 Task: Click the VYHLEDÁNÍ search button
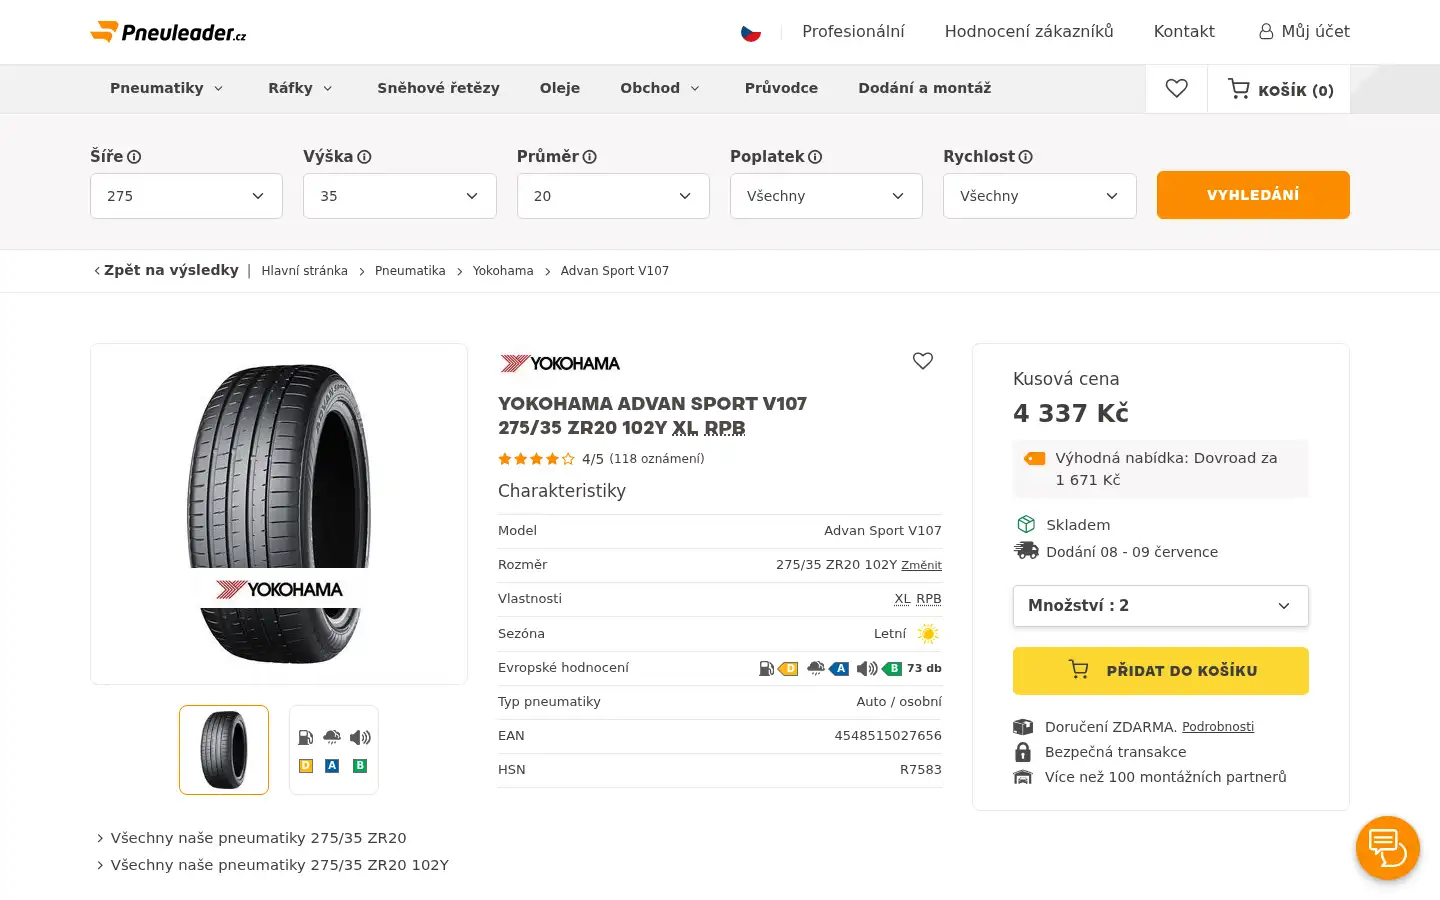(1253, 195)
